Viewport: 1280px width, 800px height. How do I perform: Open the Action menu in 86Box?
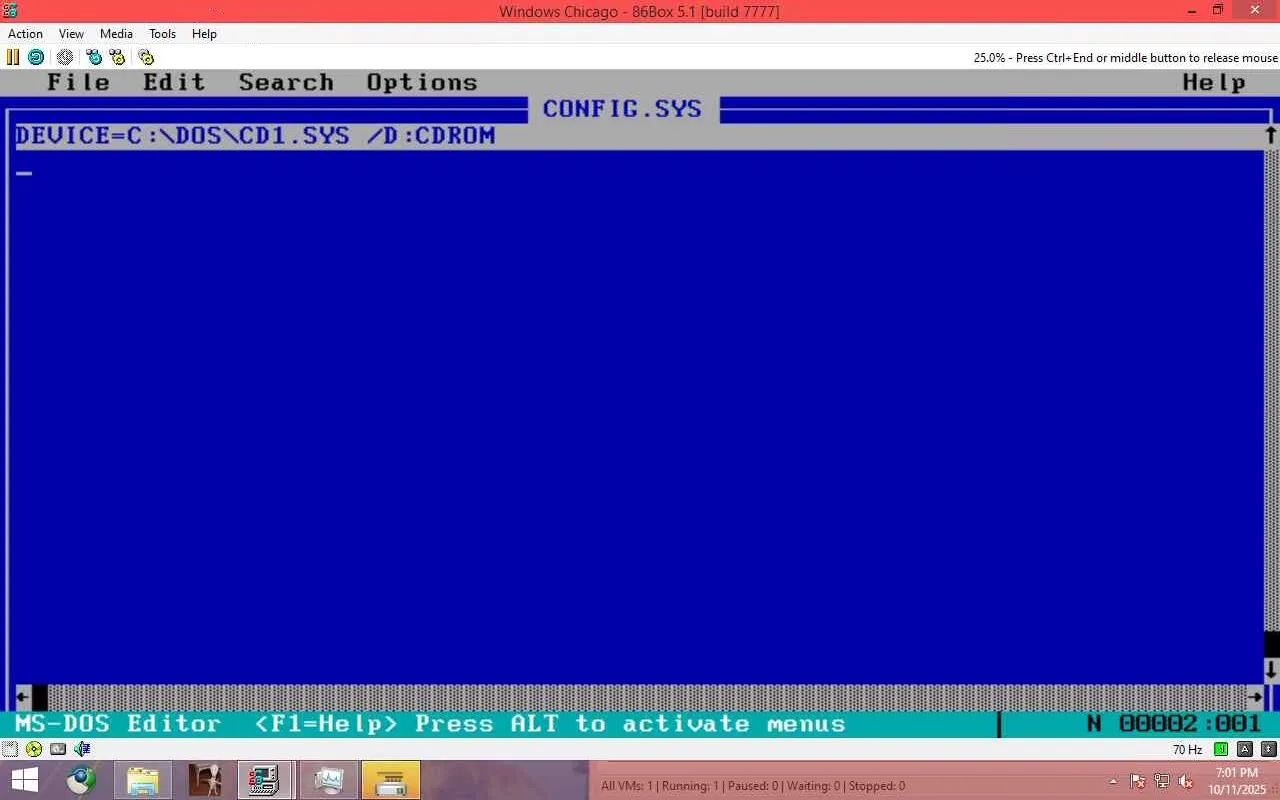click(x=26, y=34)
